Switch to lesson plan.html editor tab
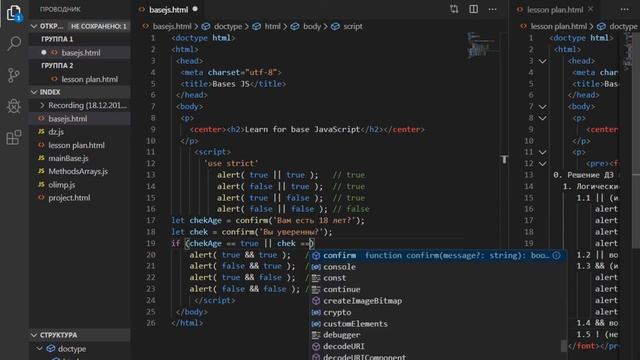Image resolution: width=640 pixels, height=360 pixels. [555, 9]
